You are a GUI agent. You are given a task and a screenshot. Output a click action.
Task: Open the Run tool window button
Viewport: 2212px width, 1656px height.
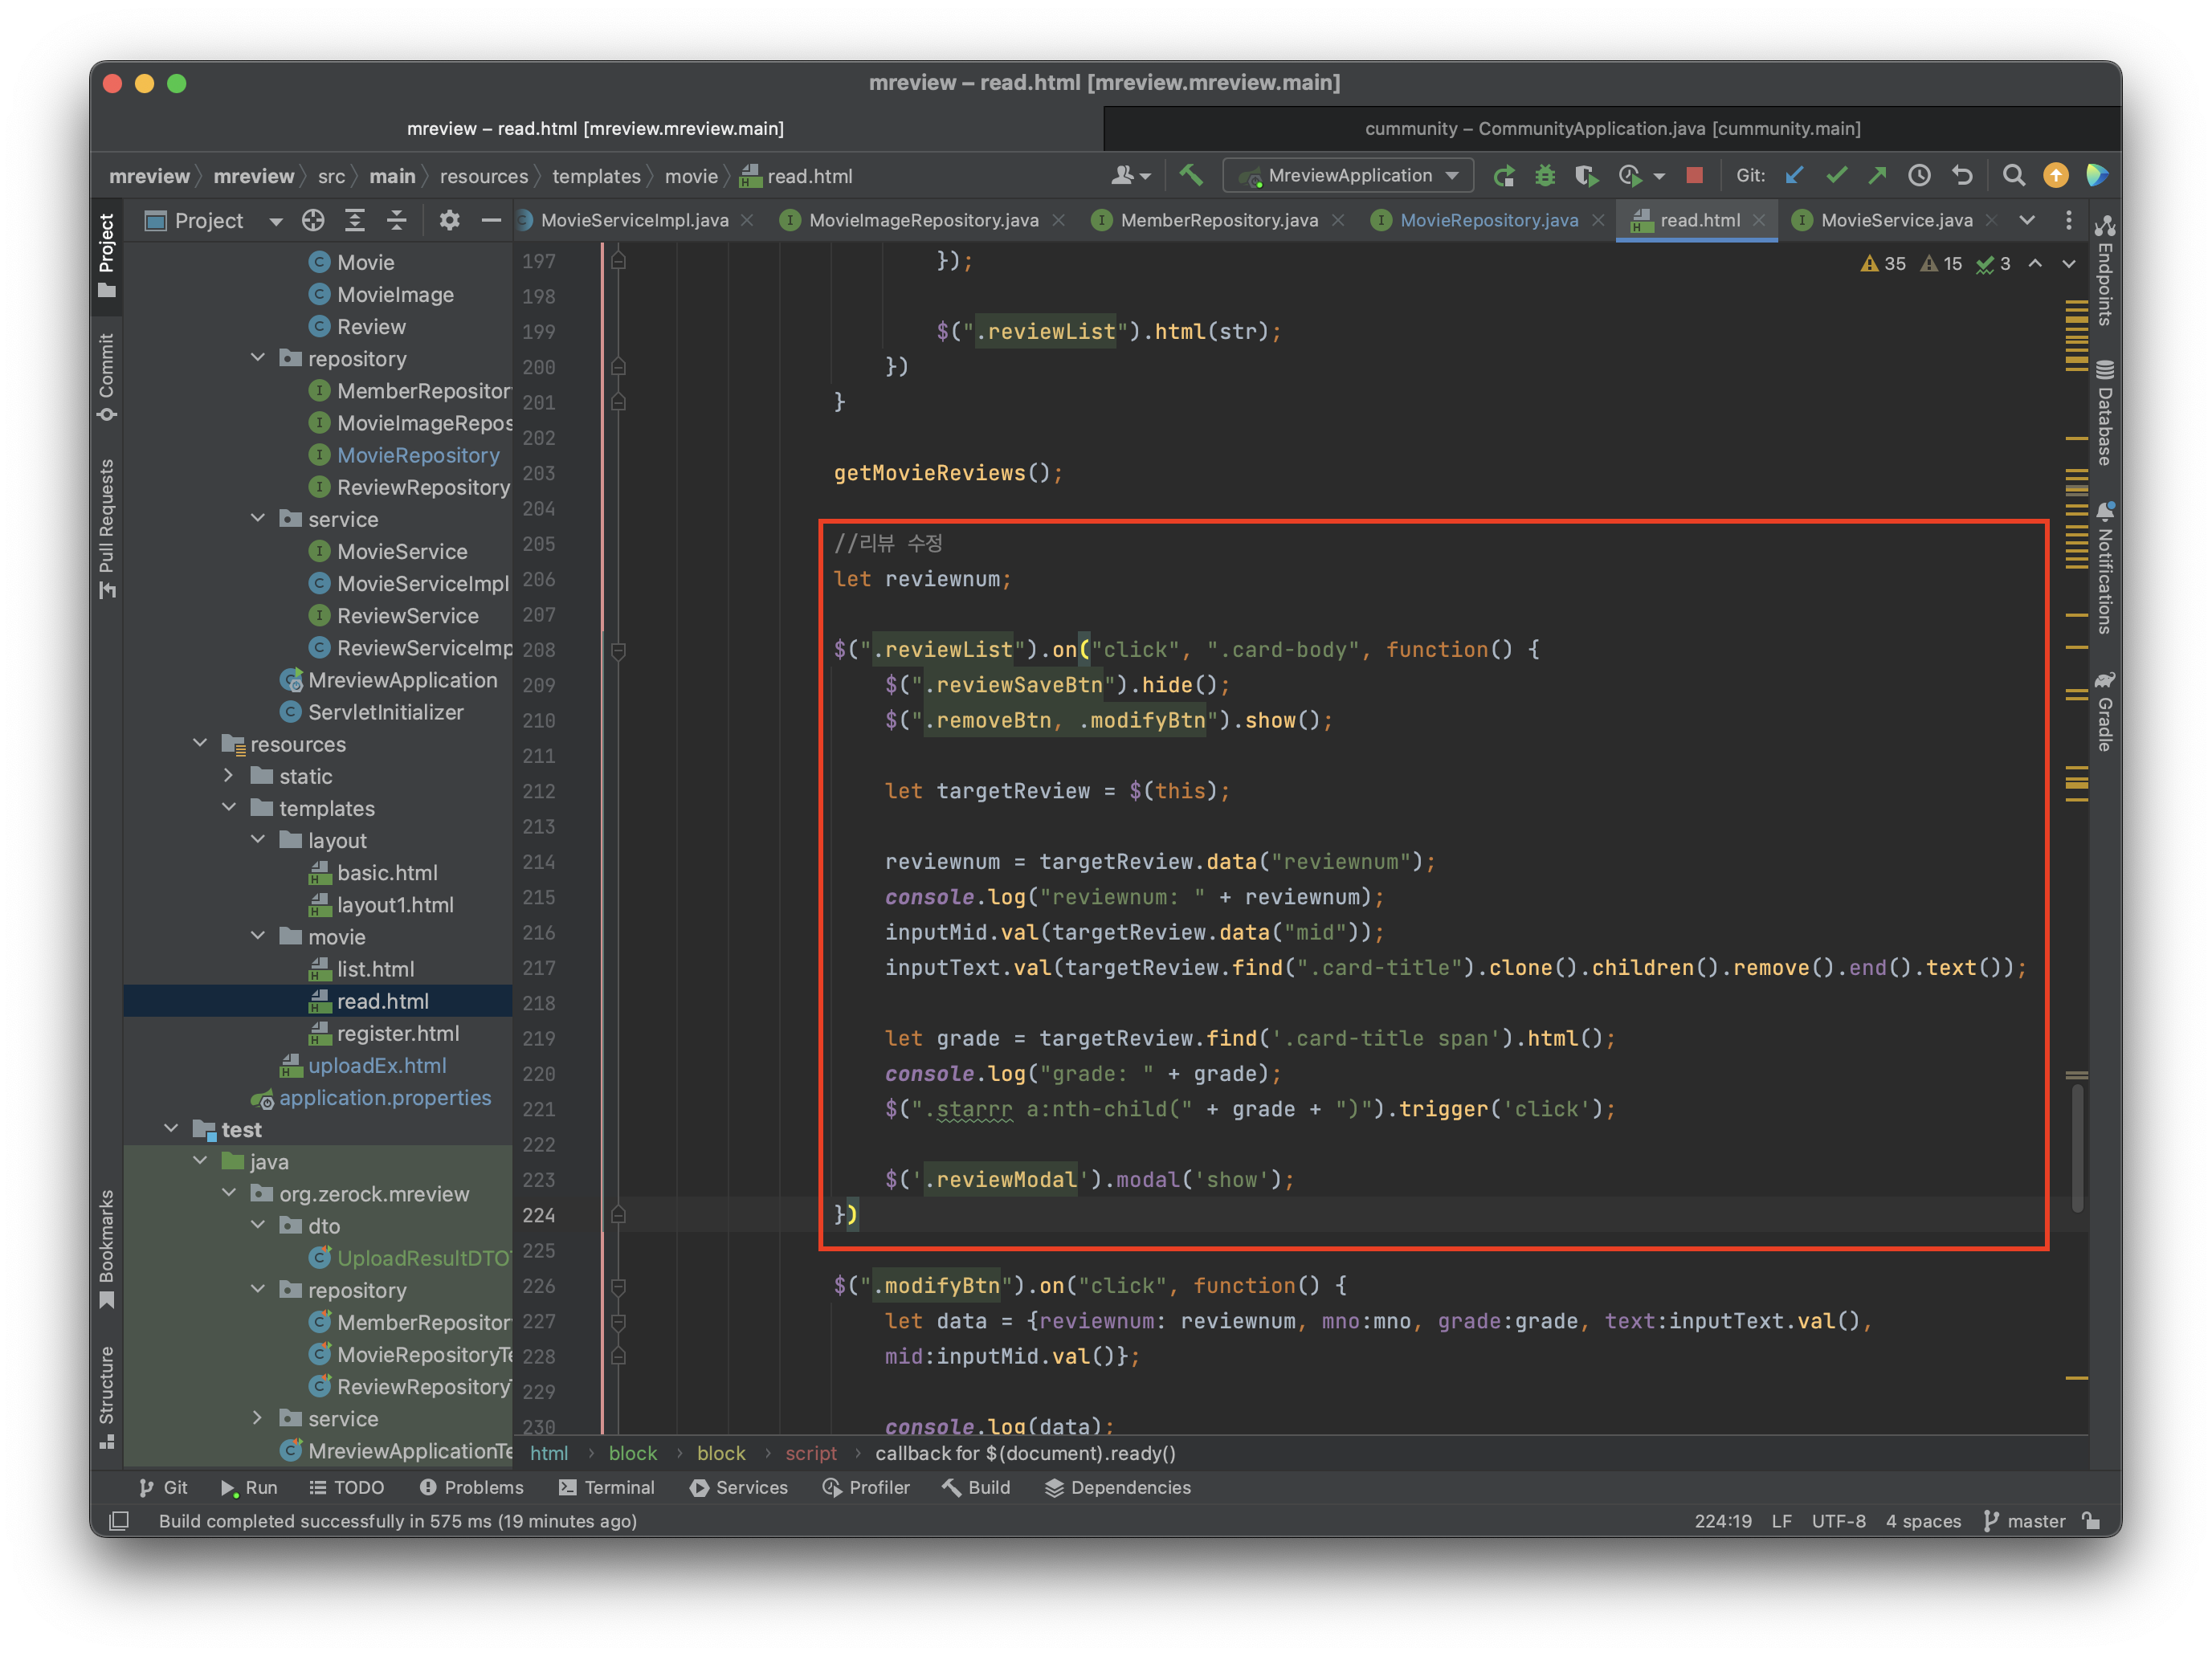248,1487
